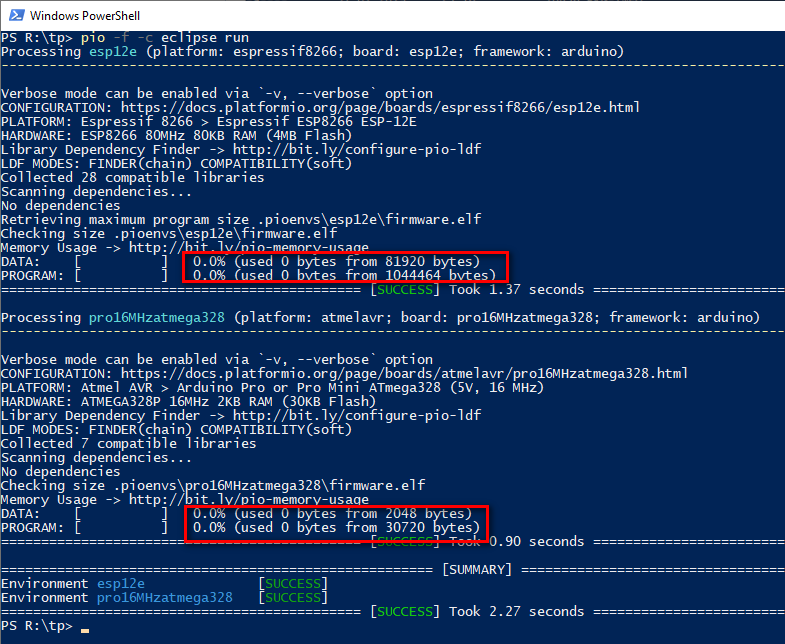This screenshot has height=644, width=785.
Task: Open first bit.ly/pio-memory-usage link
Action: pyautogui.click(x=248, y=248)
